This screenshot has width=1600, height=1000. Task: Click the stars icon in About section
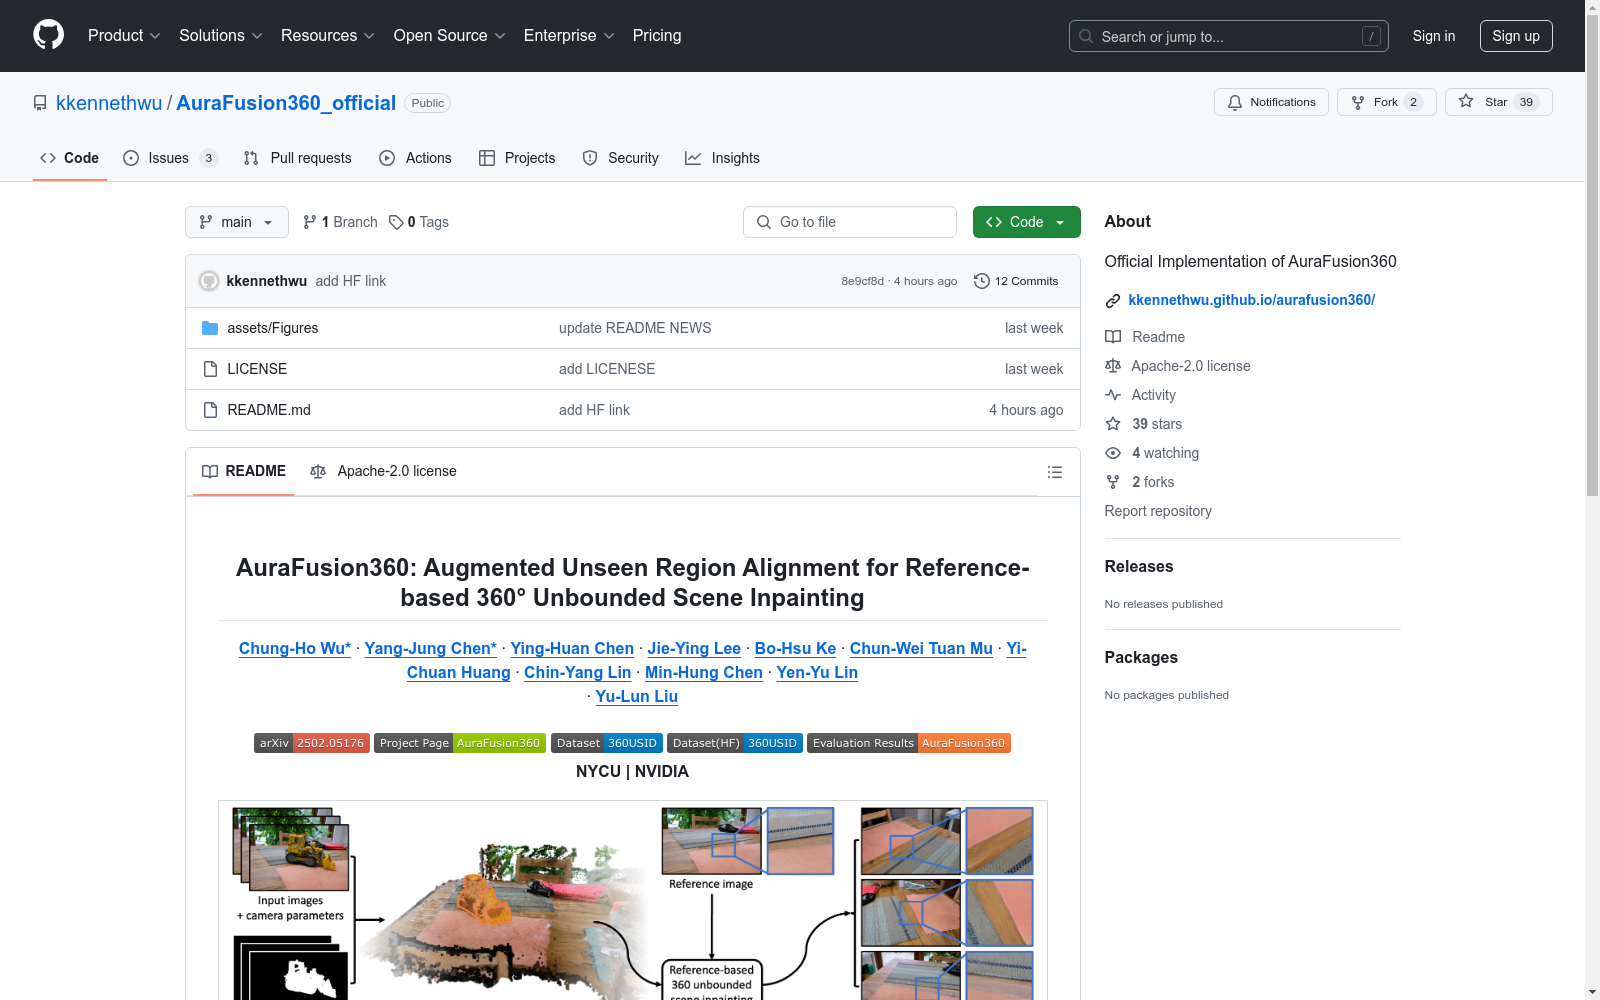(1113, 424)
